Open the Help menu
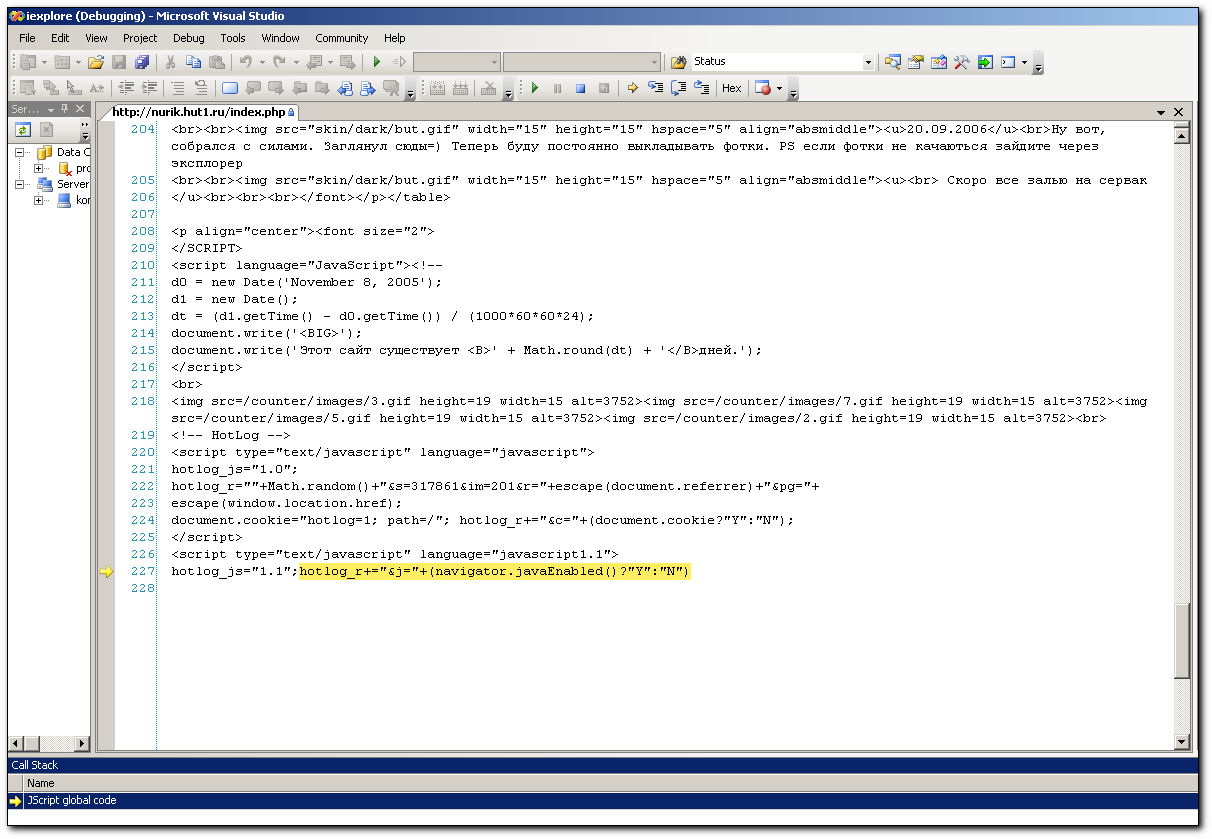The width and height of the screenshot is (1212, 839). (395, 38)
